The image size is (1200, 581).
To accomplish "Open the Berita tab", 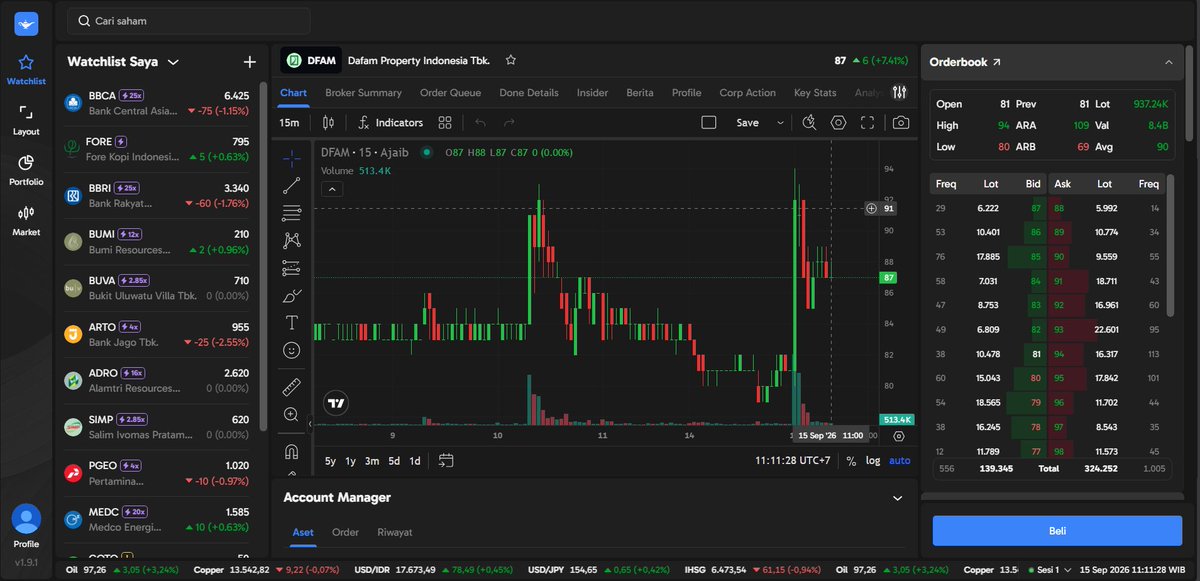I will click(640, 93).
